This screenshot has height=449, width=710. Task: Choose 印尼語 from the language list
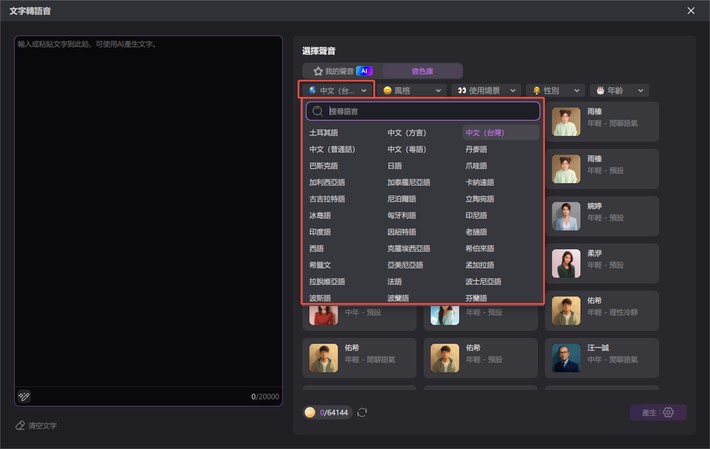(x=476, y=215)
